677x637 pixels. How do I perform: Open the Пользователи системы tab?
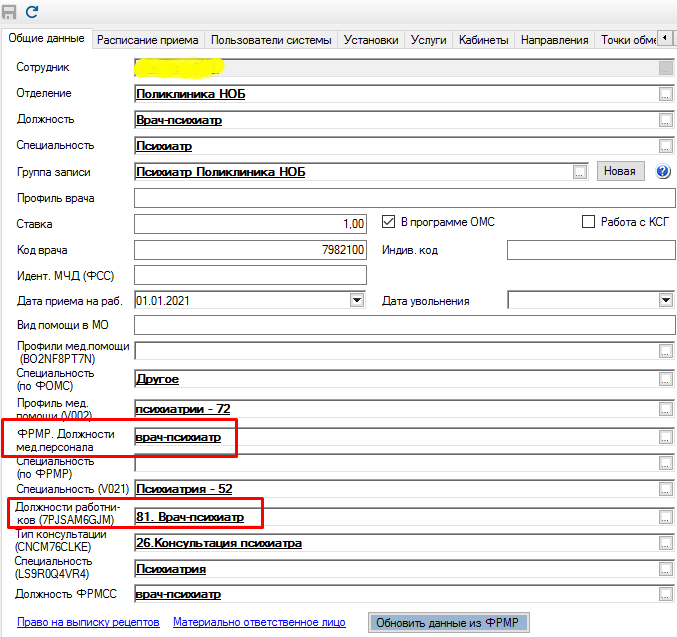[x=271, y=40]
